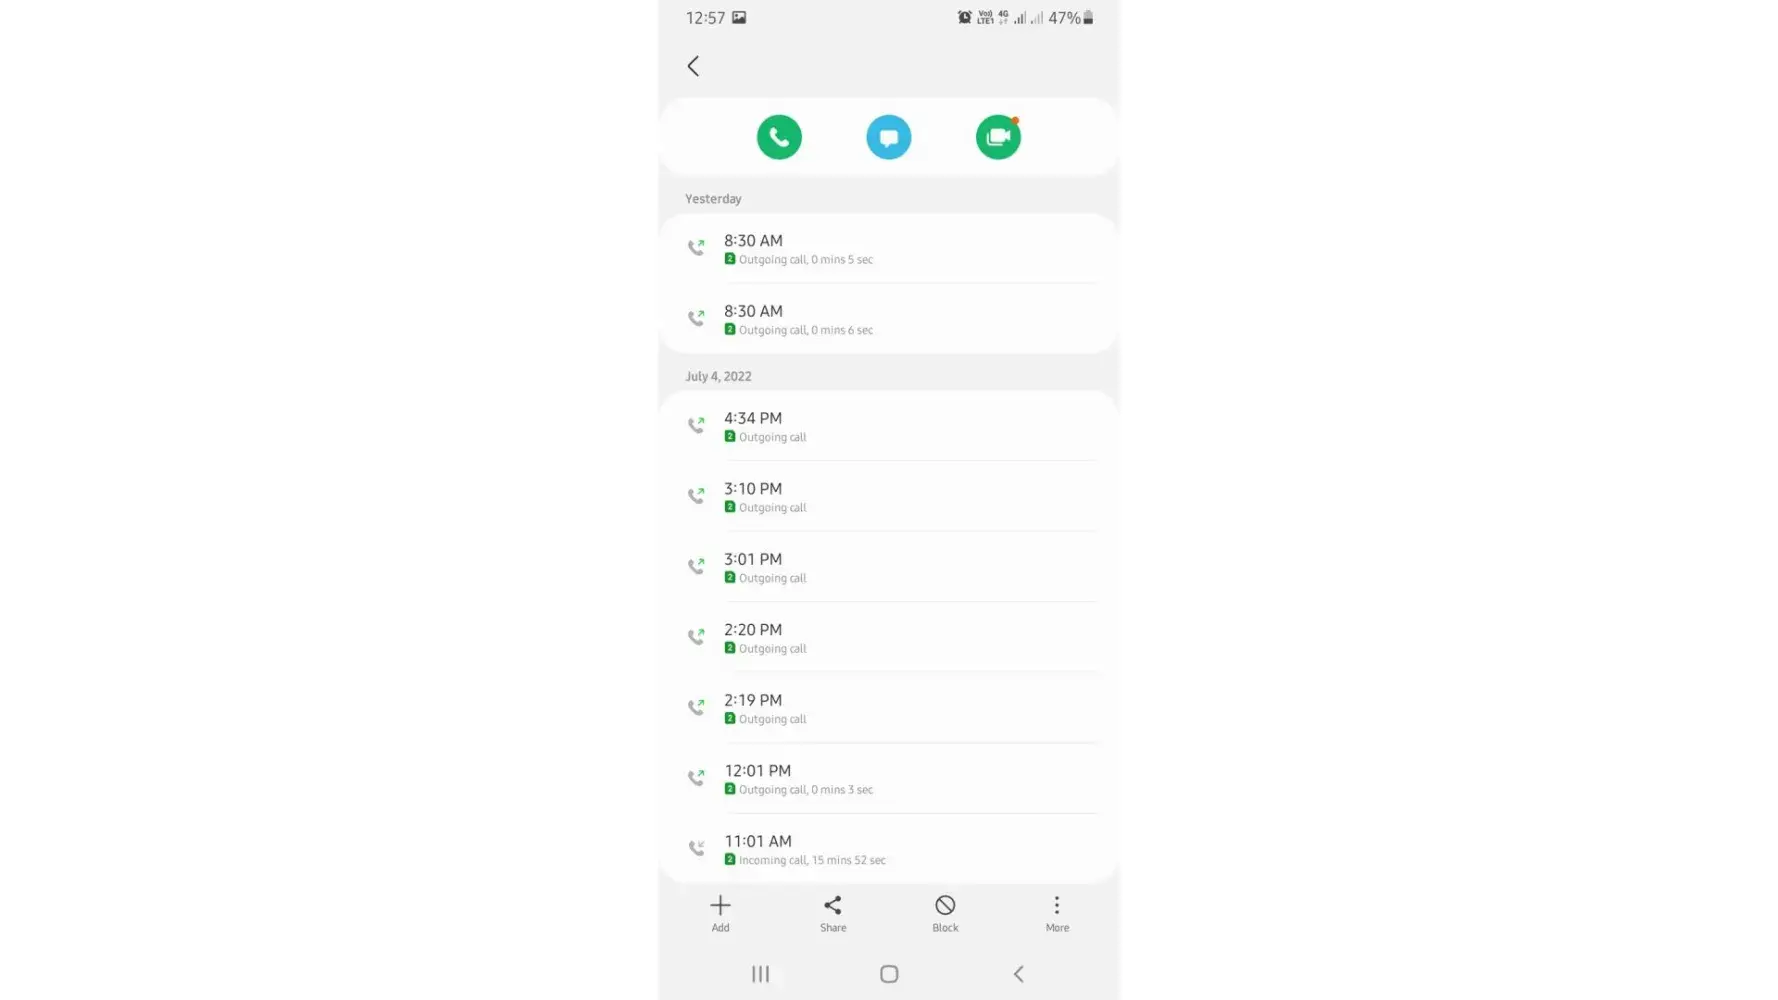Screen dimensions: 1778x1000
Task: Select the 8:30 AM call lasting 6 sec
Action: (x=889, y=319)
